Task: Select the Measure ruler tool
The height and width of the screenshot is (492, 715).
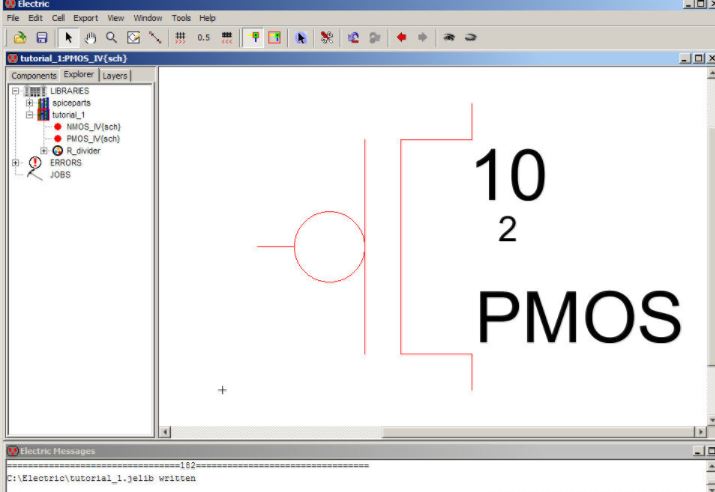Action: pos(155,38)
